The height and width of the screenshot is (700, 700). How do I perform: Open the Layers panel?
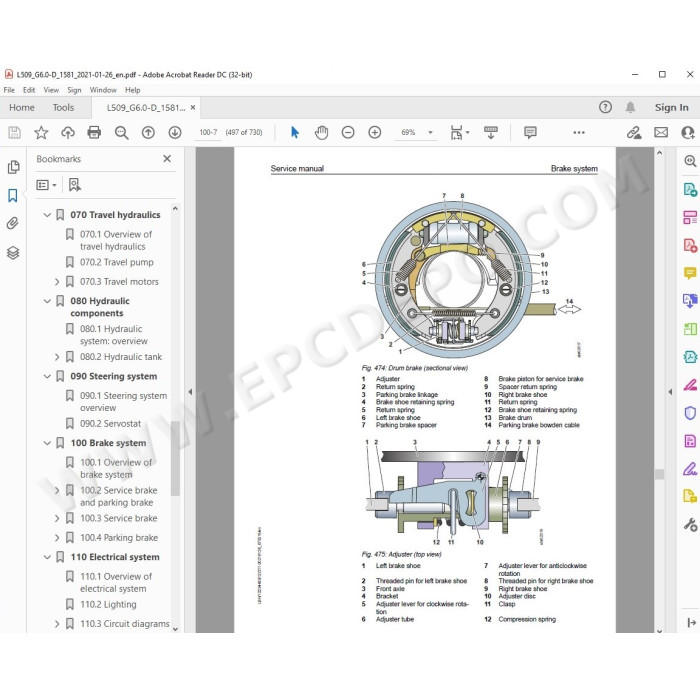(13, 253)
